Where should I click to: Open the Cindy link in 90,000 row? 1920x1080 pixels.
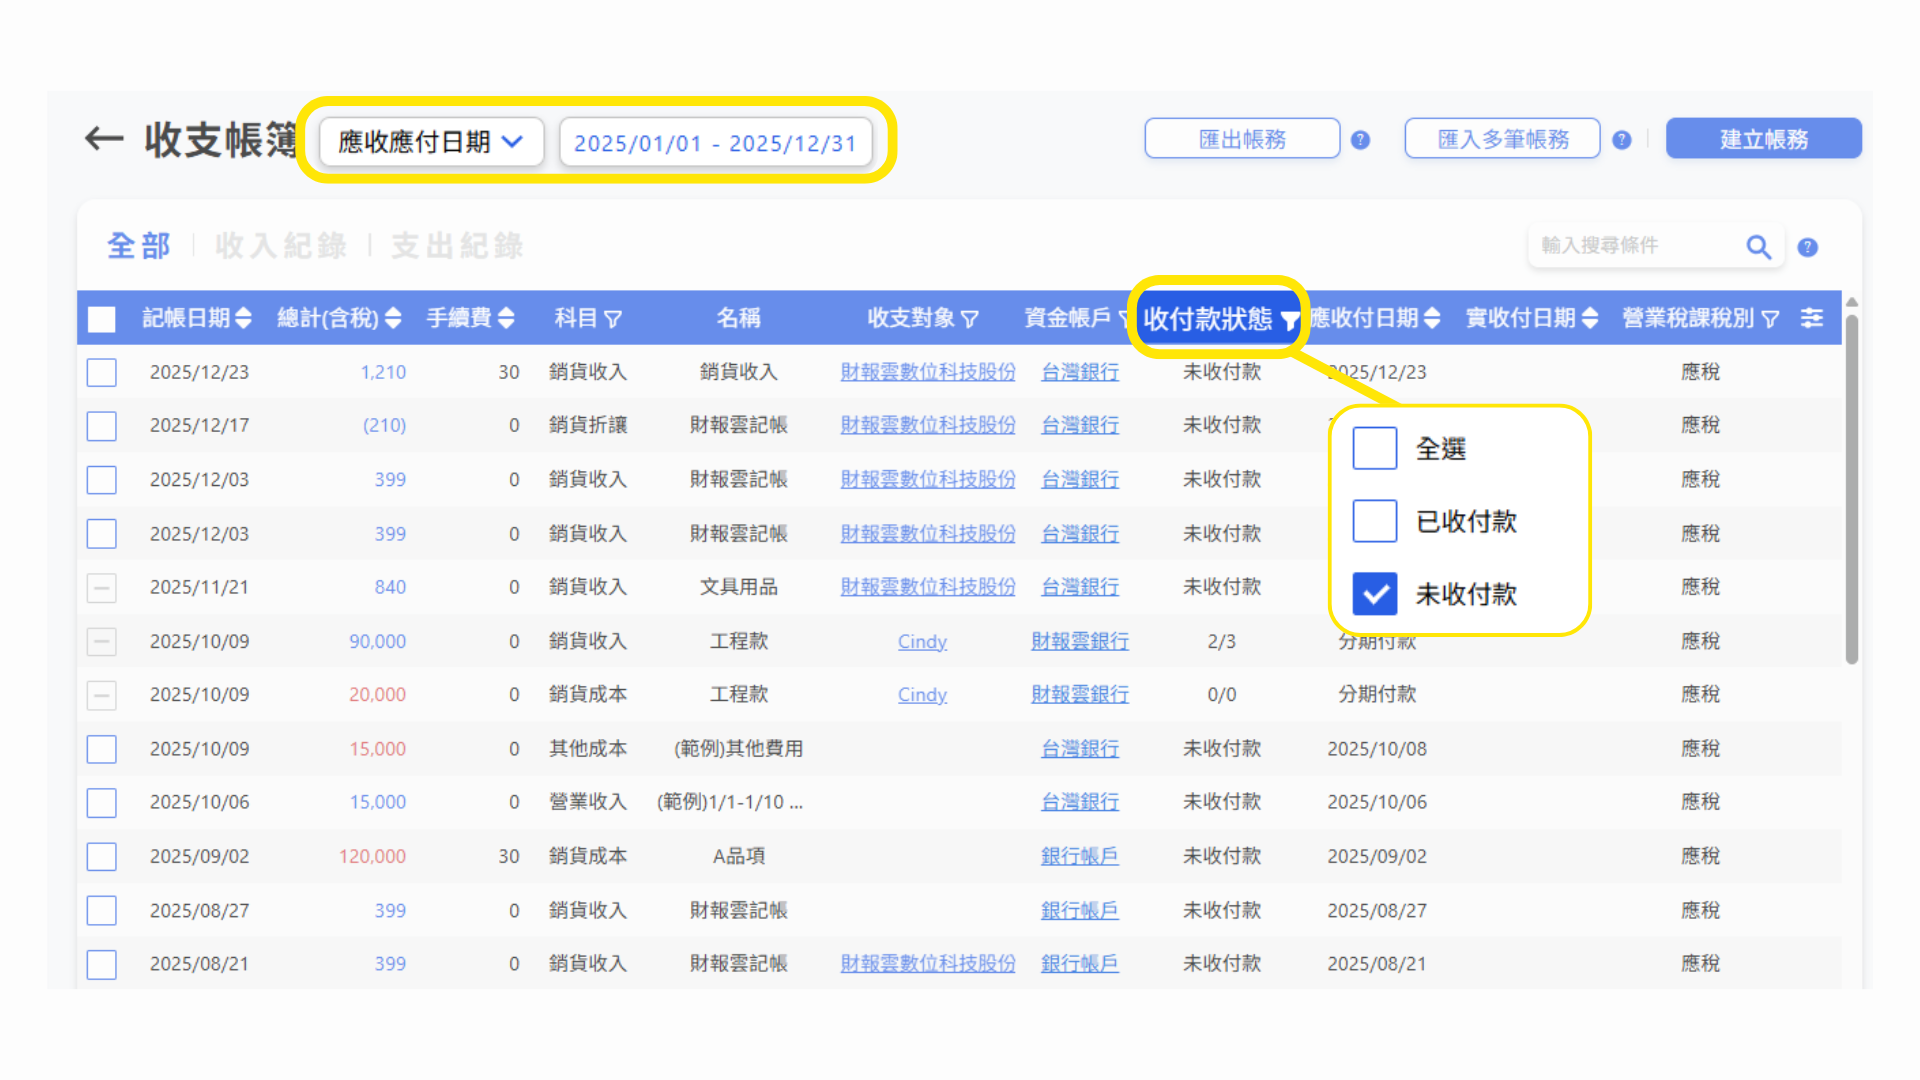(x=921, y=641)
